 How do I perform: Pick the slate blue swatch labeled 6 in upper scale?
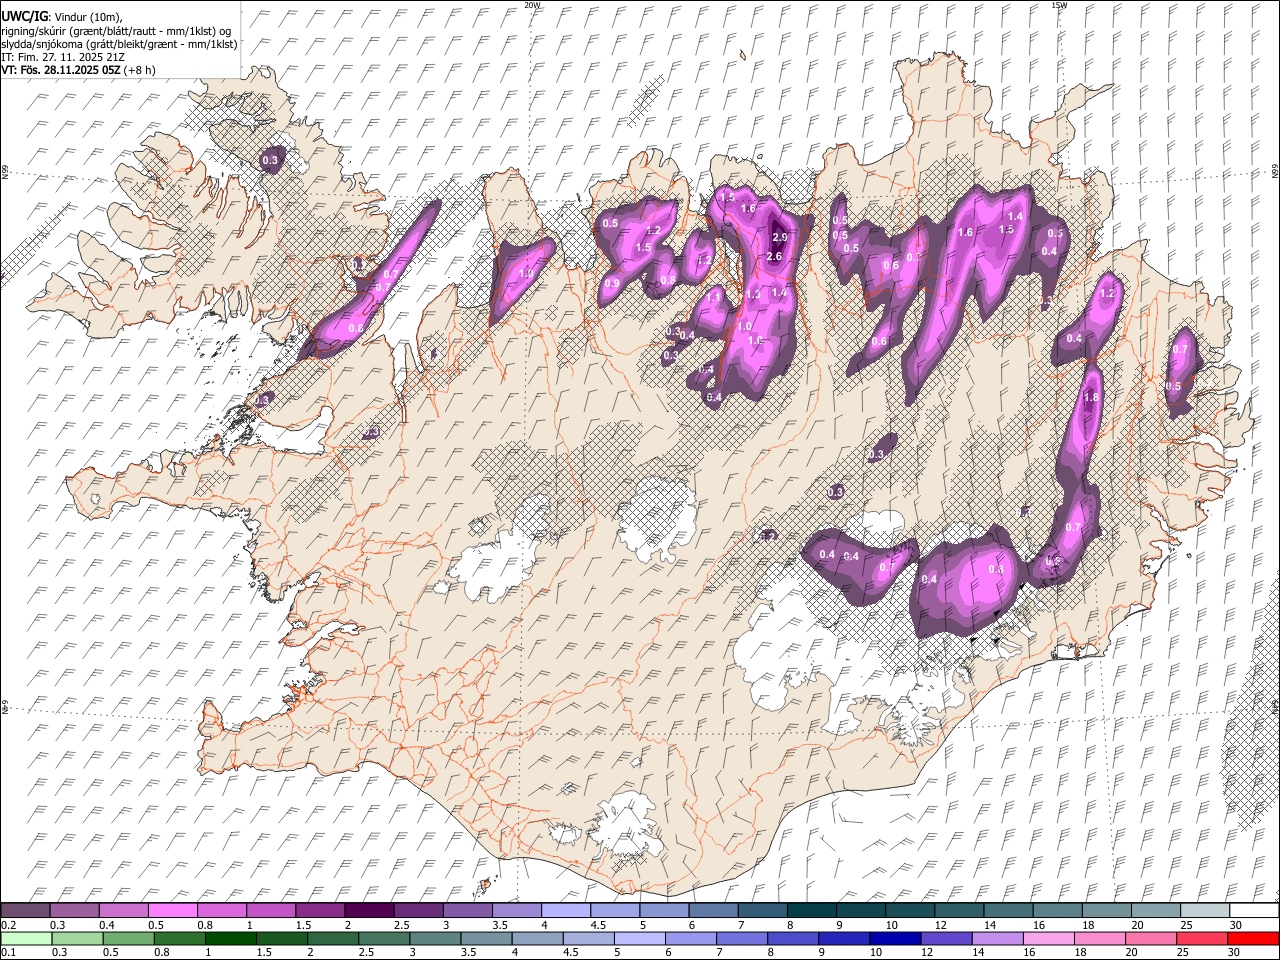point(713,910)
